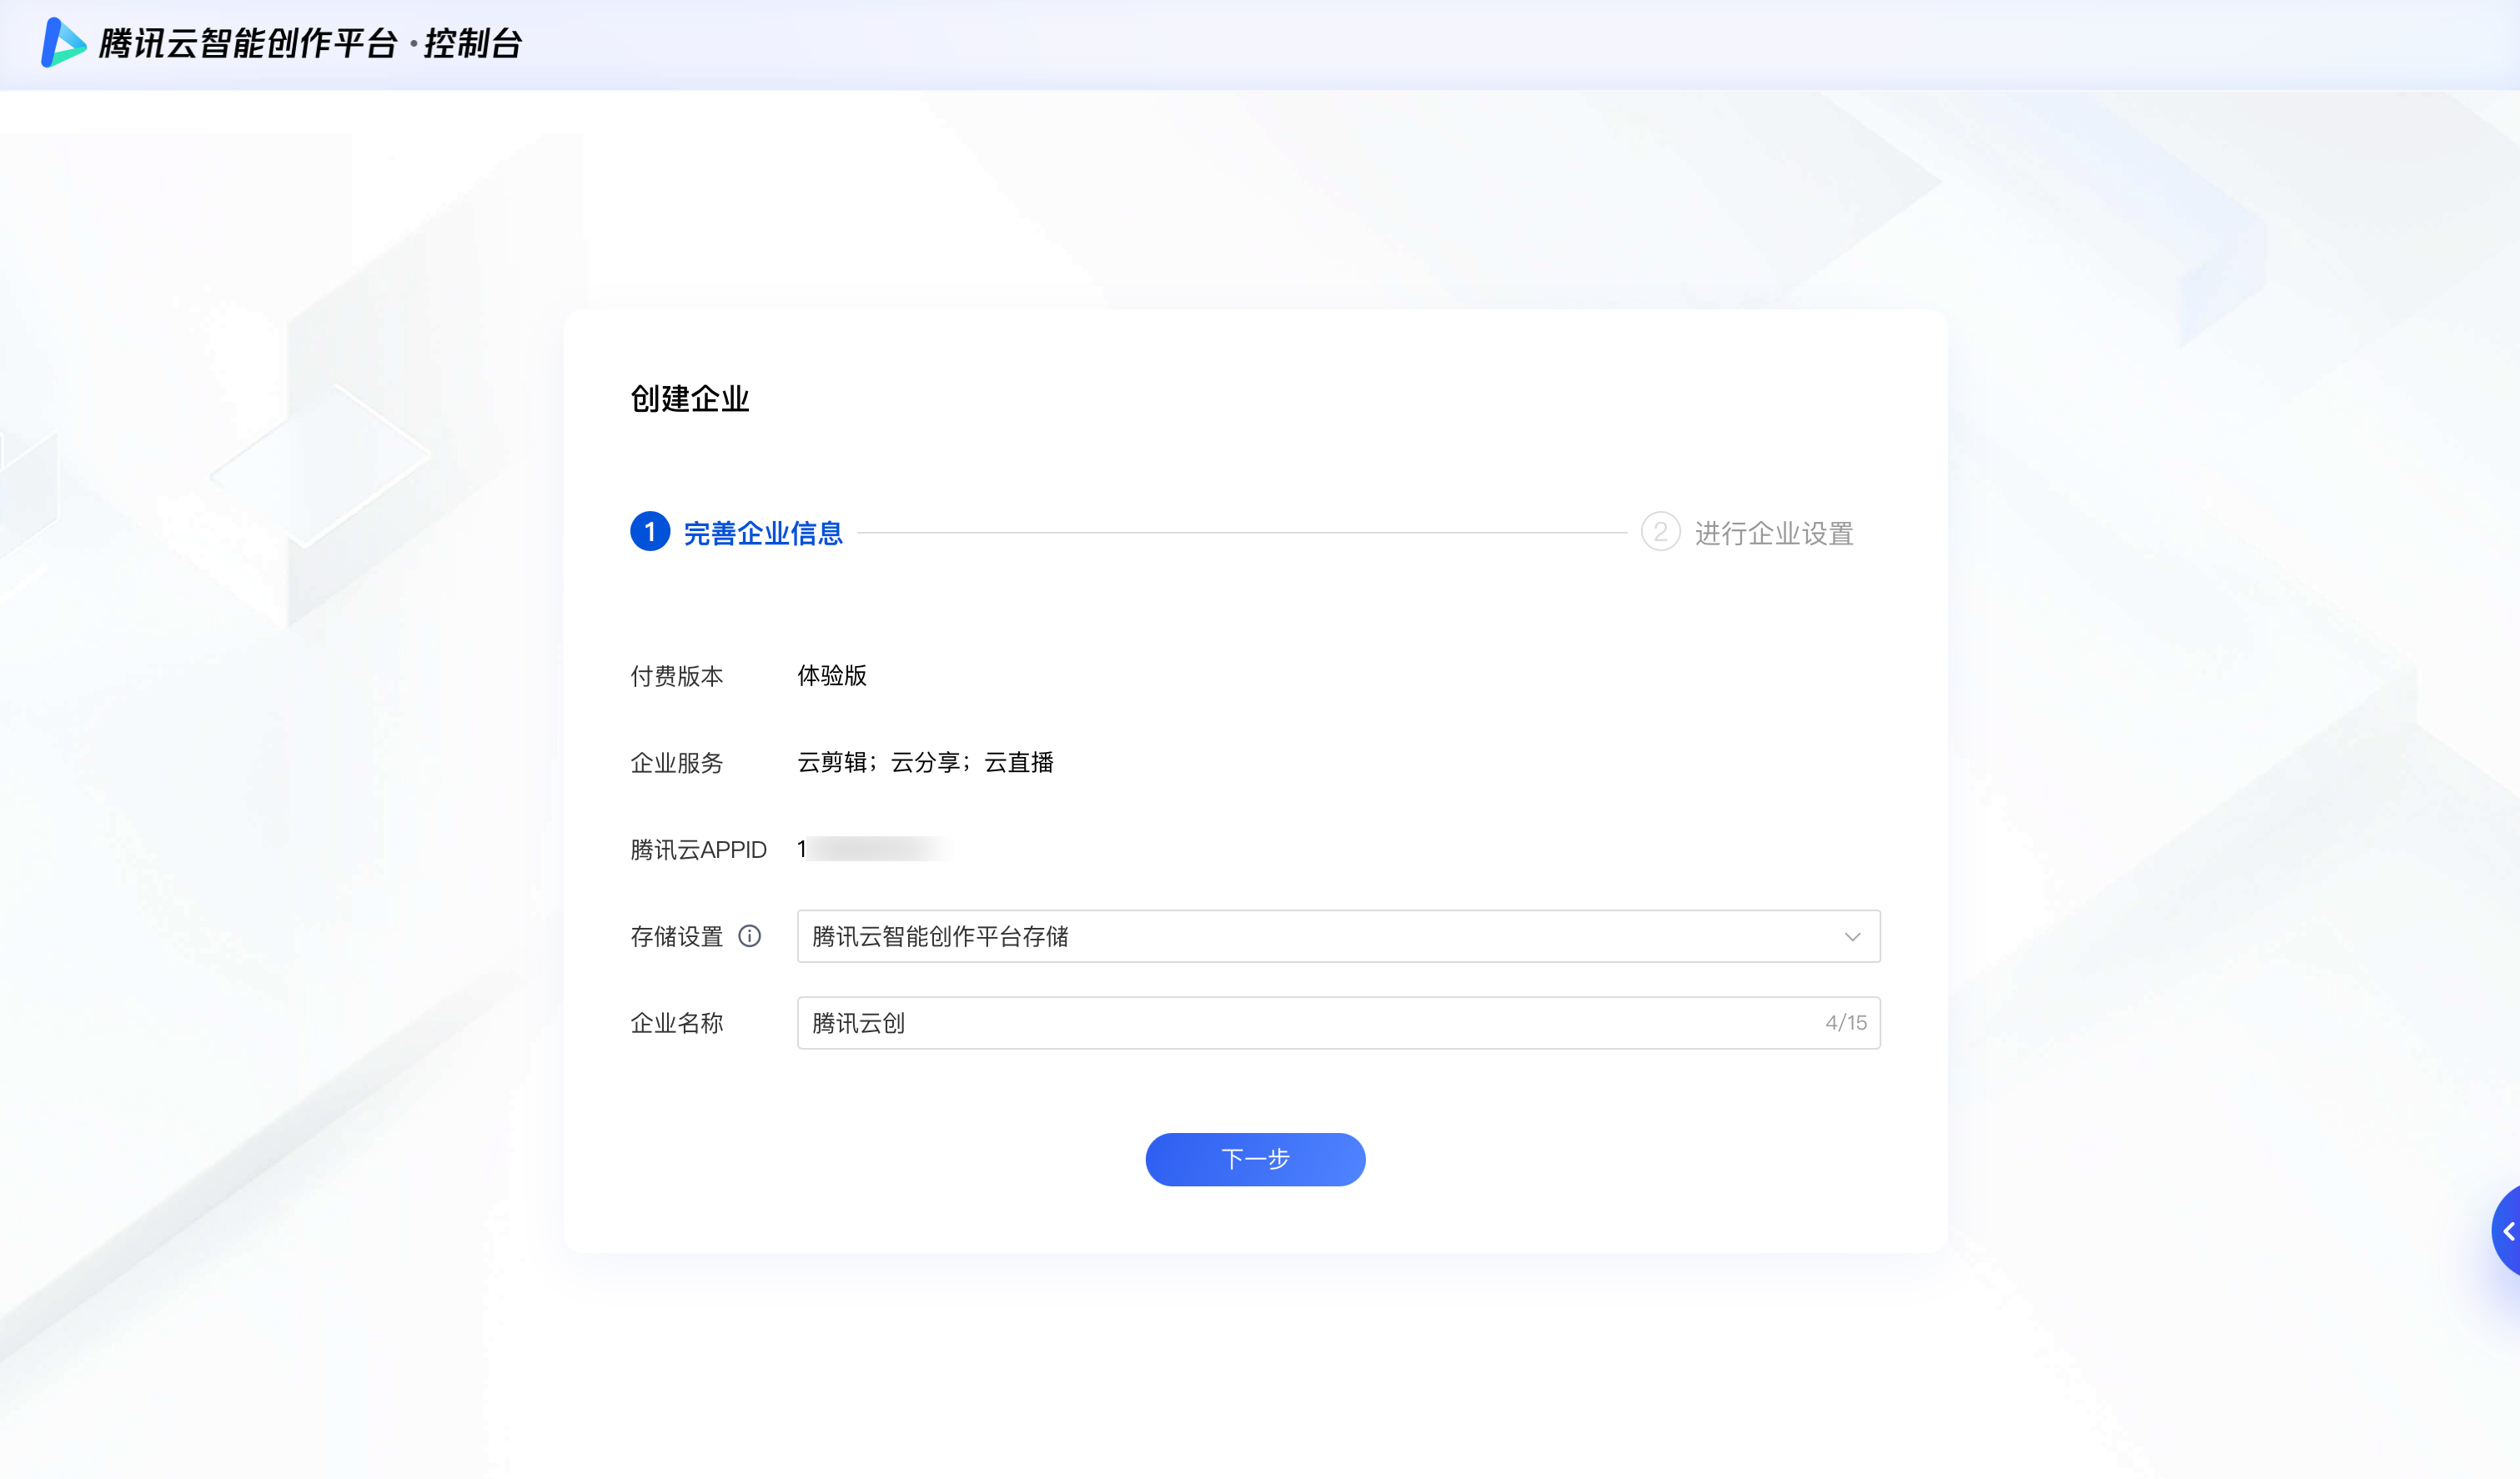Click the 下一步 button
The height and width of the screenshot is (1479, 2520).
(1255, 1159)
